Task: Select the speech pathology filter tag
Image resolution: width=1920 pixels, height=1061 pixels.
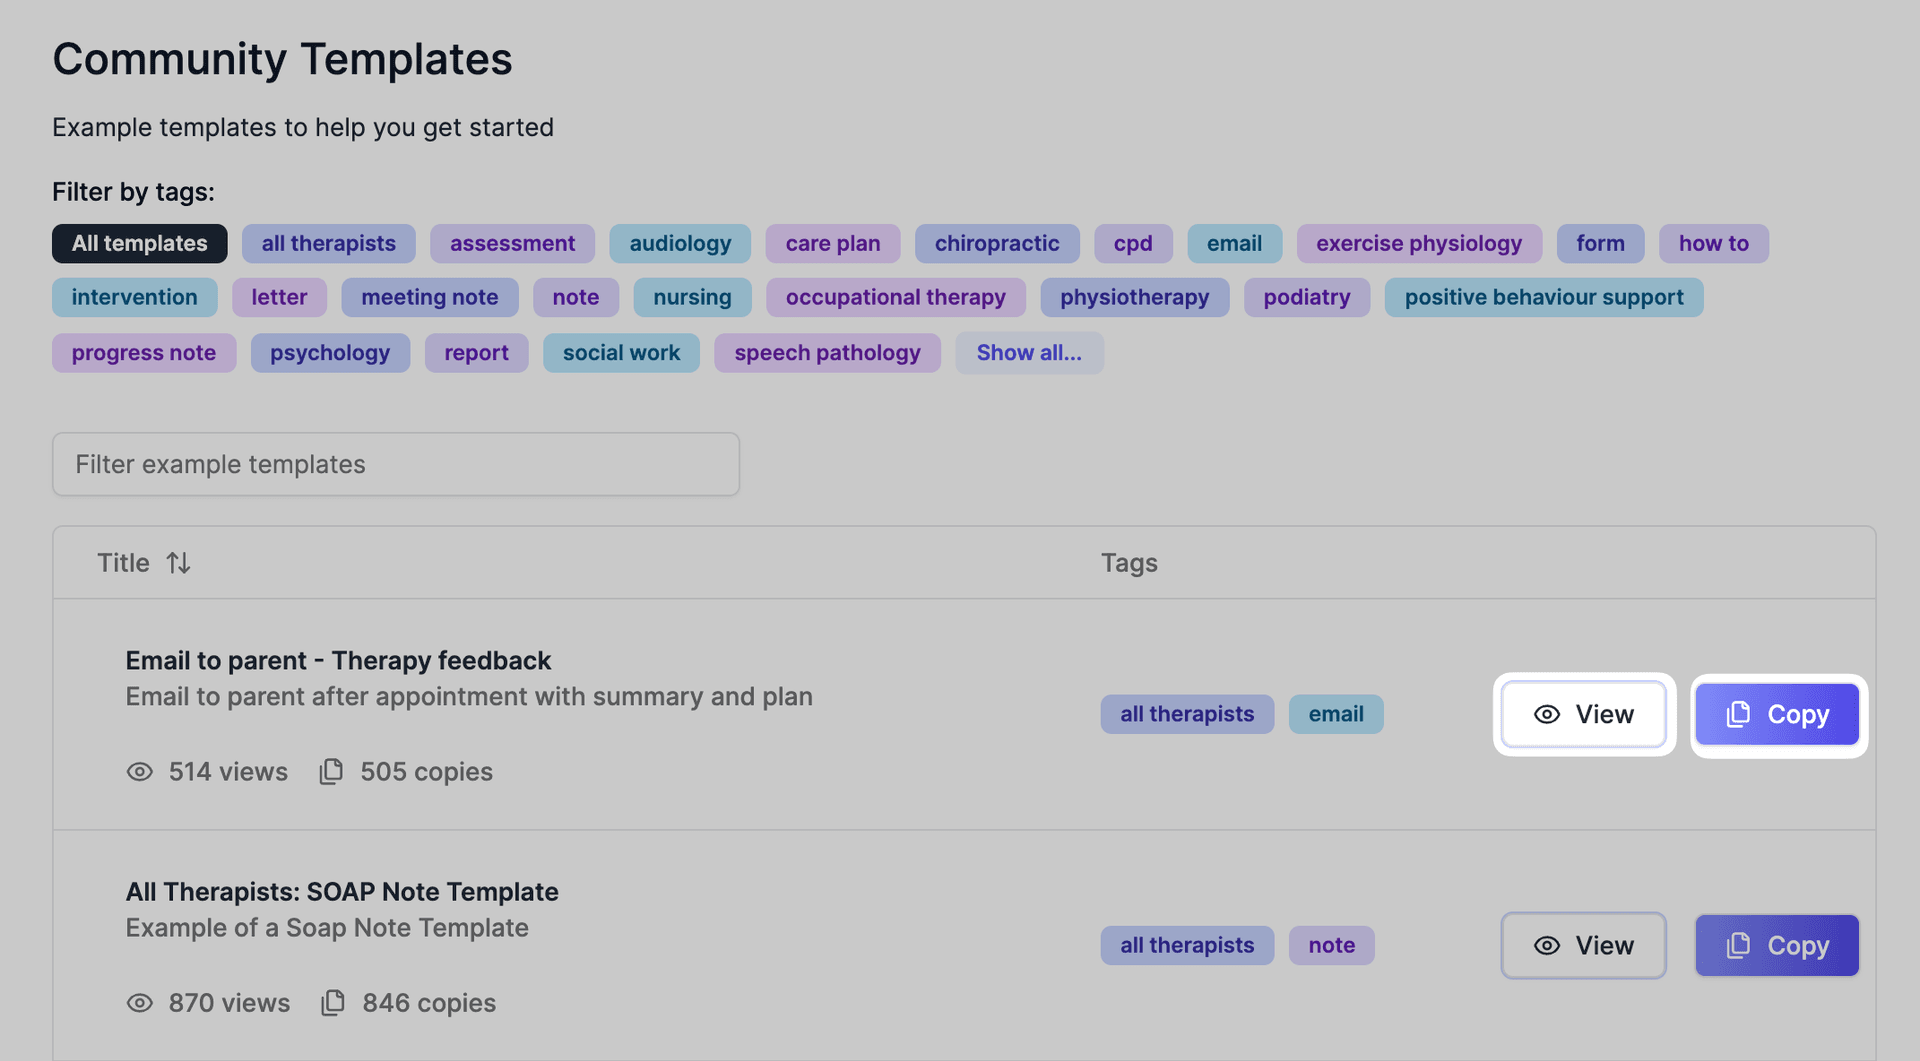Action: (x=827, y=352)
